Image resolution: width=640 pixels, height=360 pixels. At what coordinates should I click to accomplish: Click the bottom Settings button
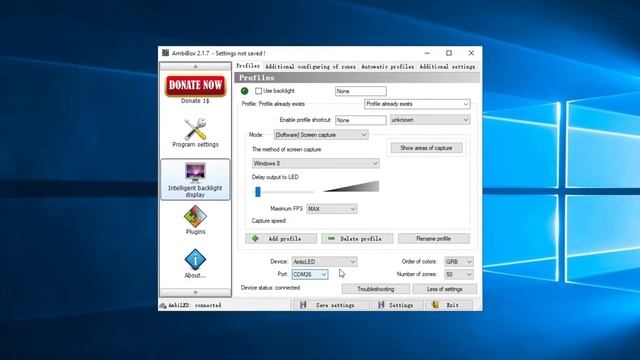pyautogui.click(x=398, y=305)
